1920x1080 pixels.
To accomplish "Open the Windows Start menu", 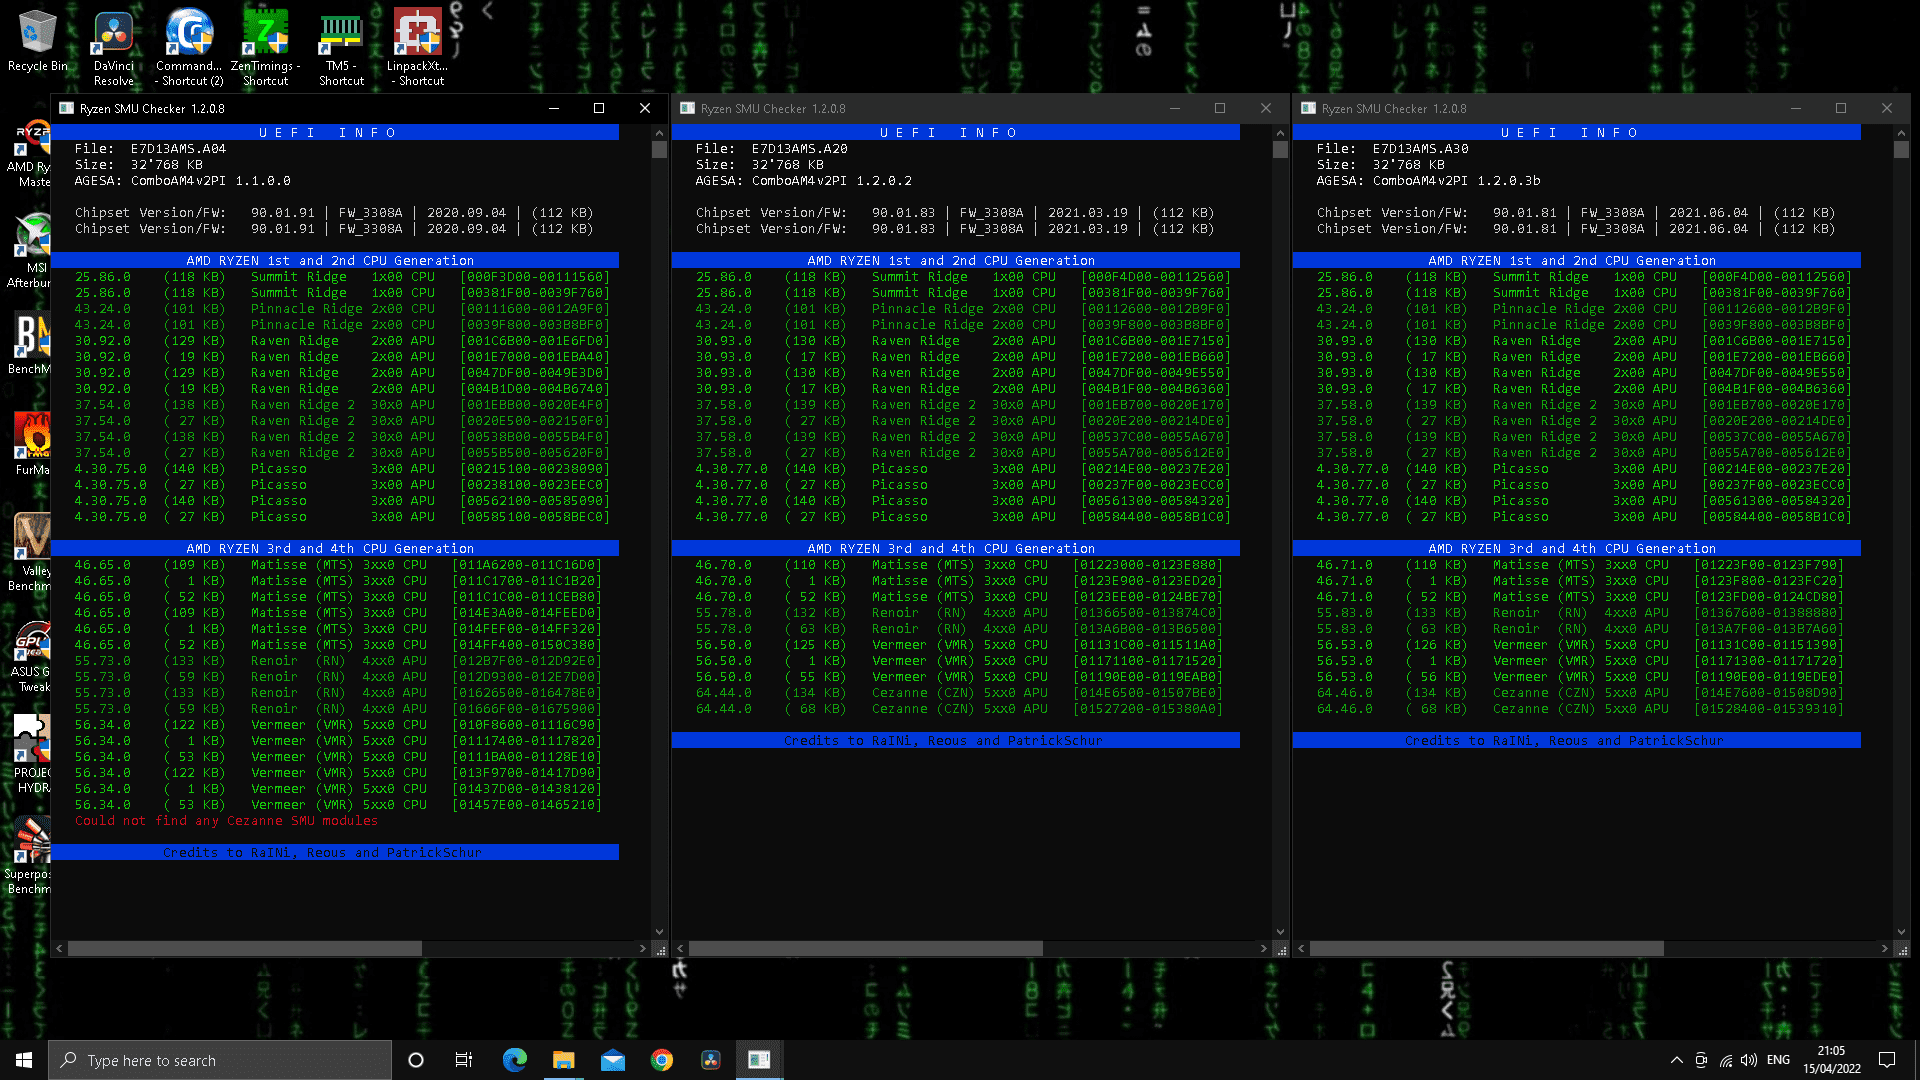I will [24, 1060].
